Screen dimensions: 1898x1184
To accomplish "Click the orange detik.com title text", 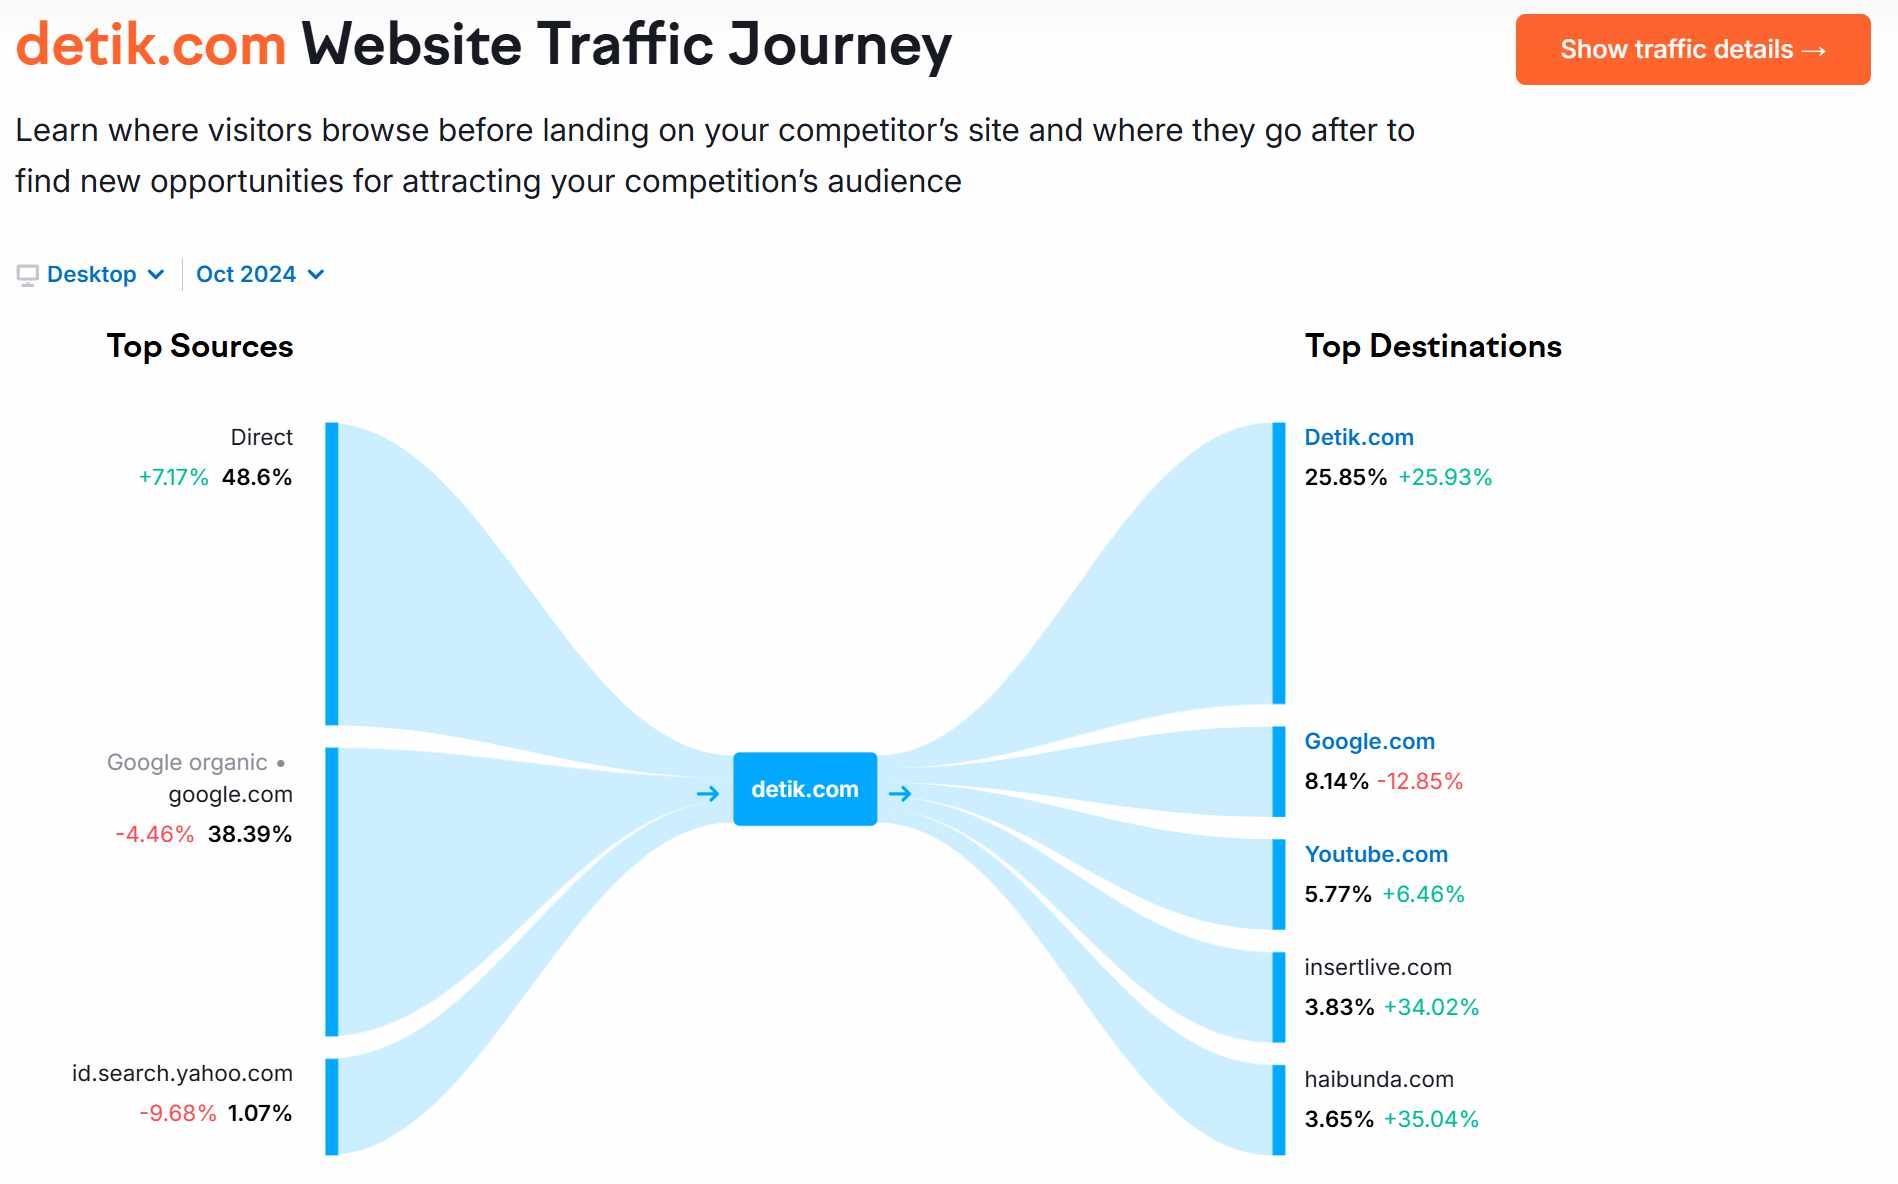I will (x=151, y=45).
